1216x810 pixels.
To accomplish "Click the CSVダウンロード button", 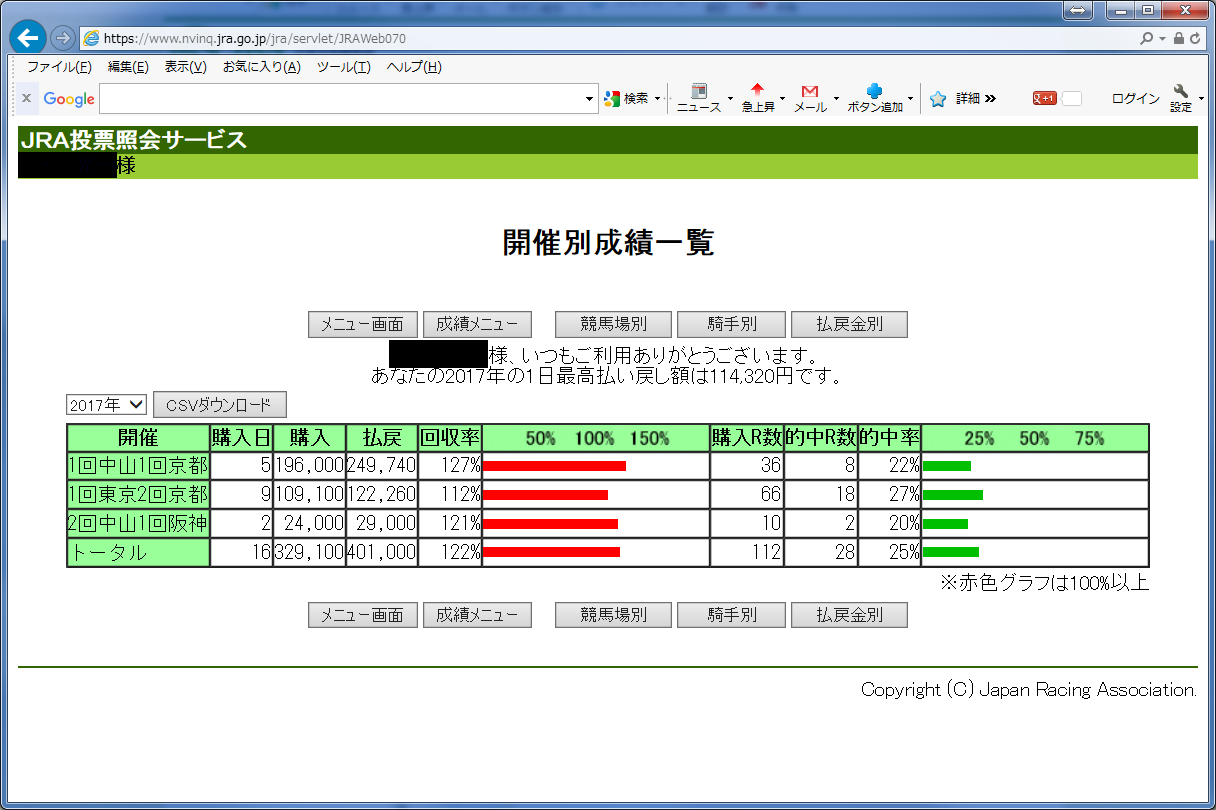I will pos(220,405).
